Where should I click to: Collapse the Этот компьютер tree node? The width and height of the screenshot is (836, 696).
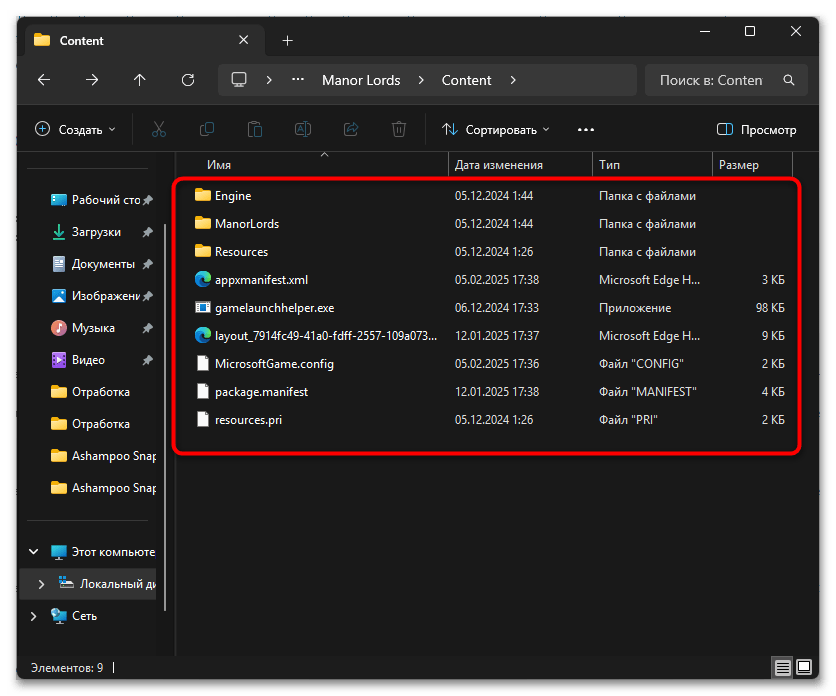point(34,551)
